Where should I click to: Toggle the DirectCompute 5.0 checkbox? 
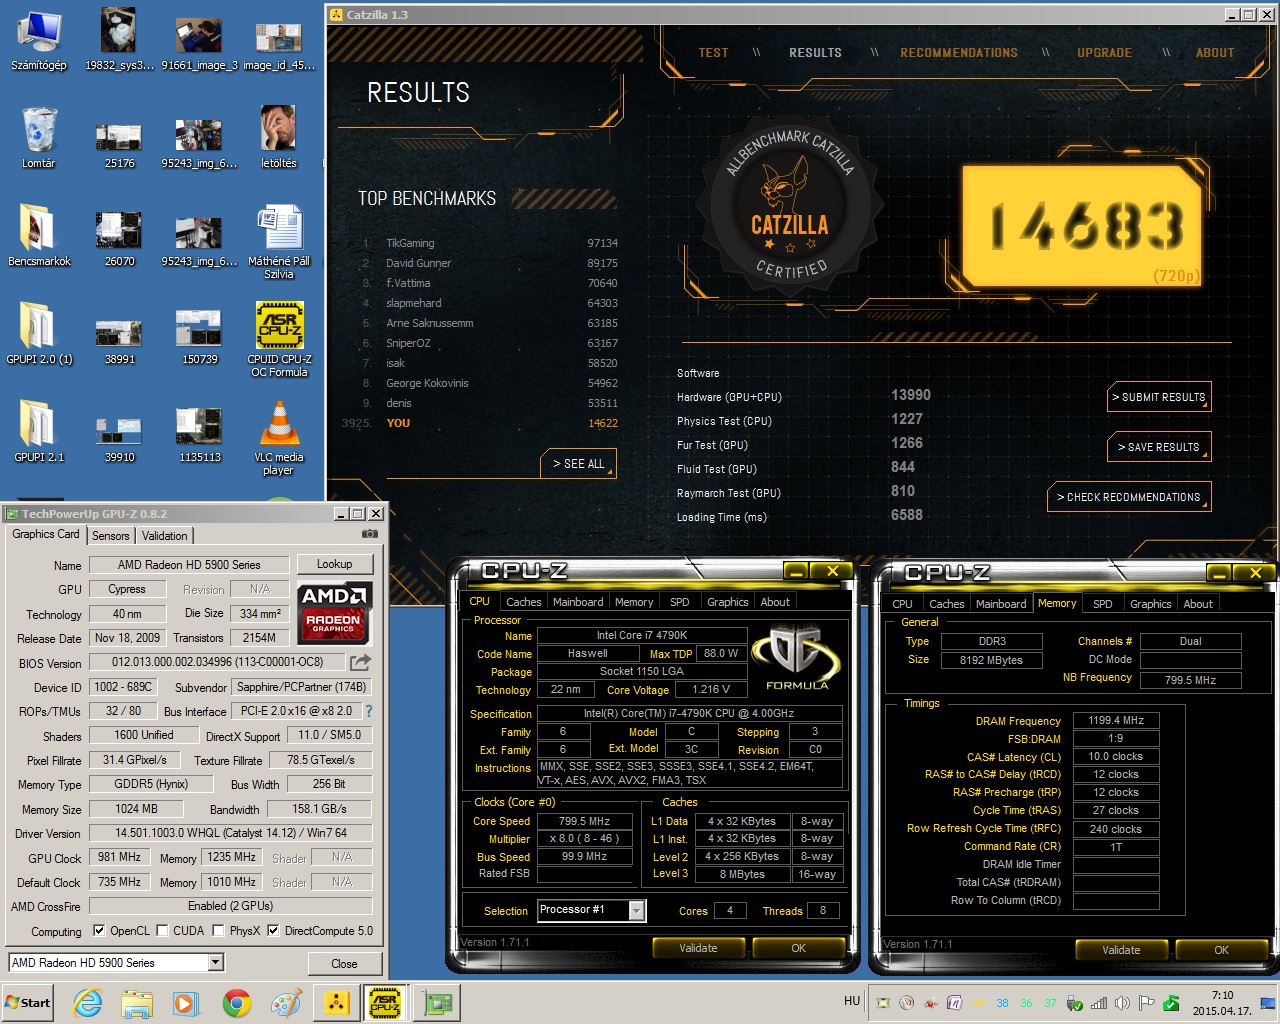pos(272,931)
